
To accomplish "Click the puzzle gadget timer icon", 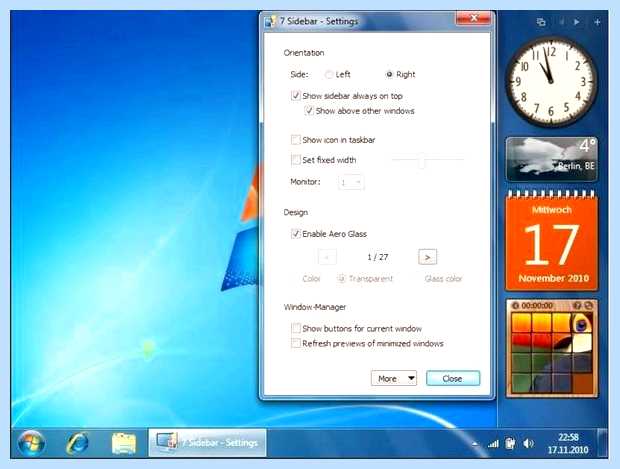I will point(515,306).
